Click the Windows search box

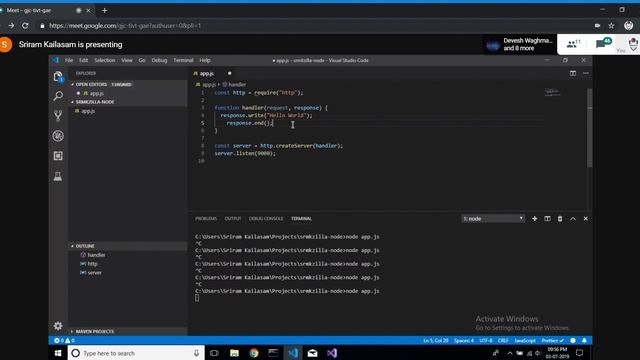point(136,353)
